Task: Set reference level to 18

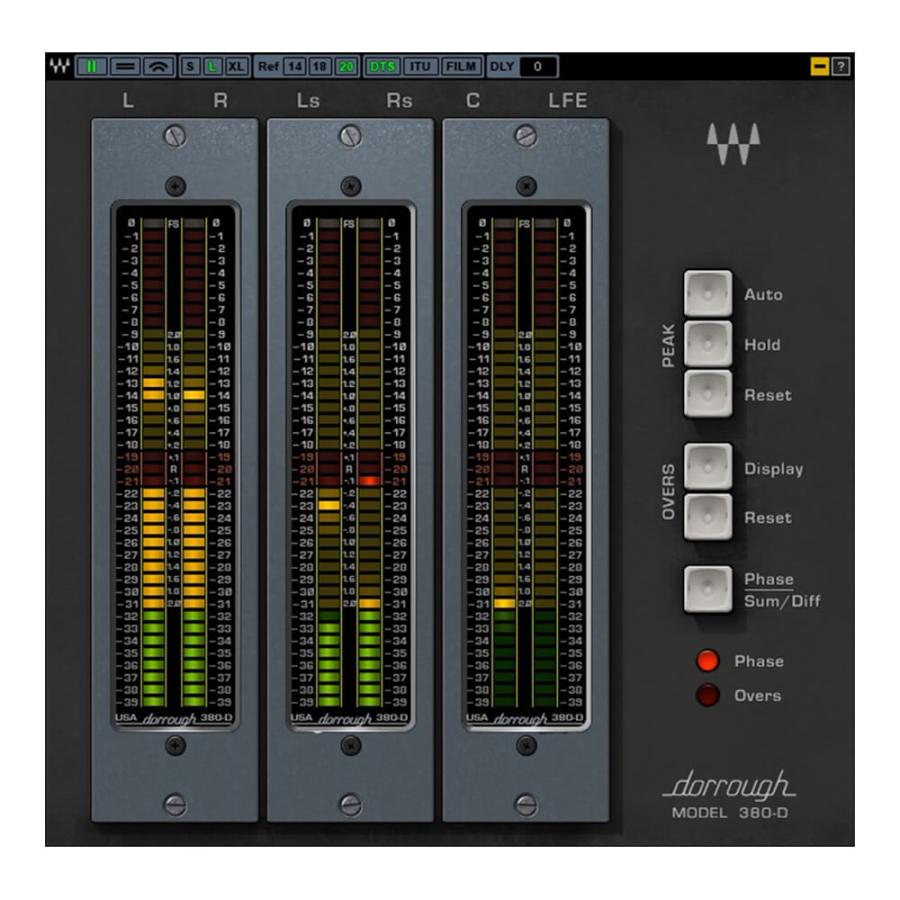Action: tap(319, 67)
